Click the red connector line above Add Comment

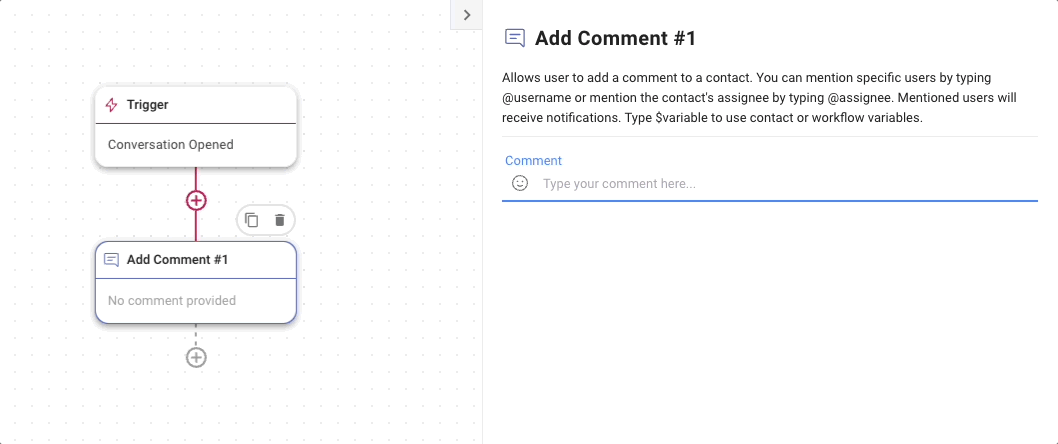pos(196,226)
